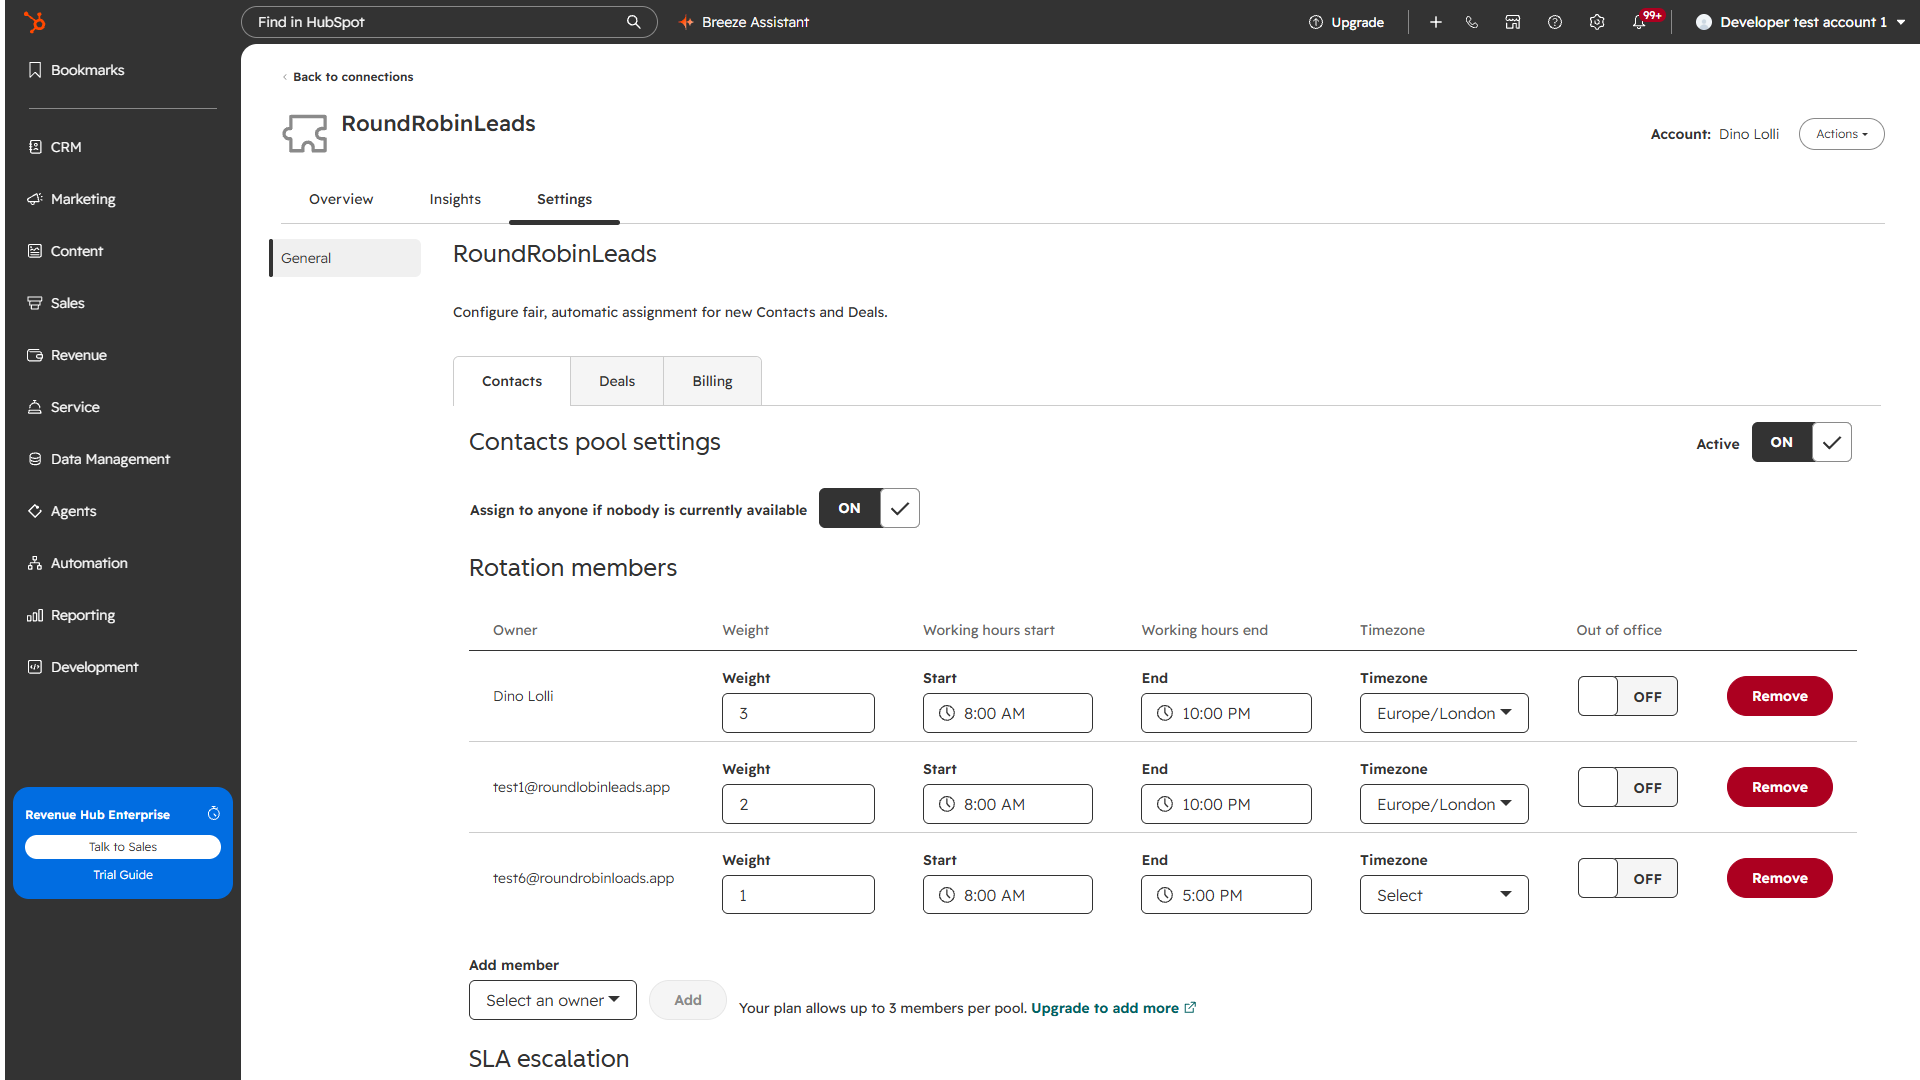
Task: Open the settings gear icon
Action: pyautogui.click(x=1597, y=22)
